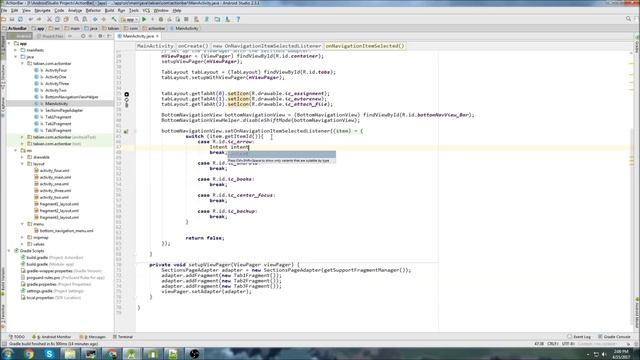This screenshot has height=360, width=640.
Task: Click the Synchronize toolbar icon
Action: click(x=20, y=19)
